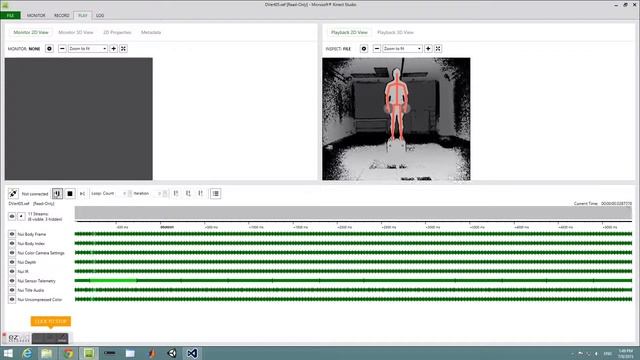
Task: Open Google Chrome from taskbar
Action: (x=68, y=353)
